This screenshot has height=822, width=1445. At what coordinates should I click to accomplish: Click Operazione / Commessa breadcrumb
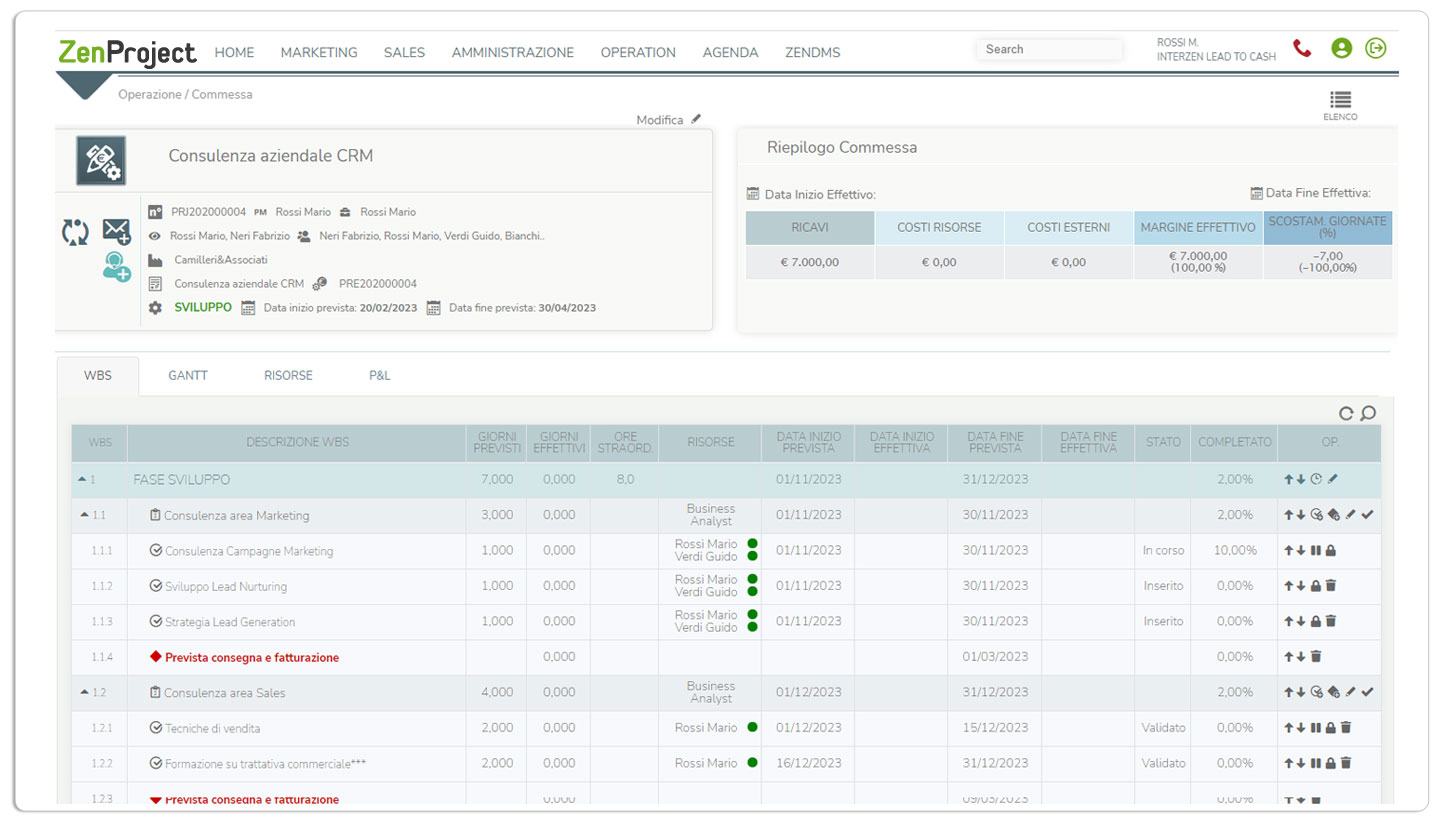point(185,95)
